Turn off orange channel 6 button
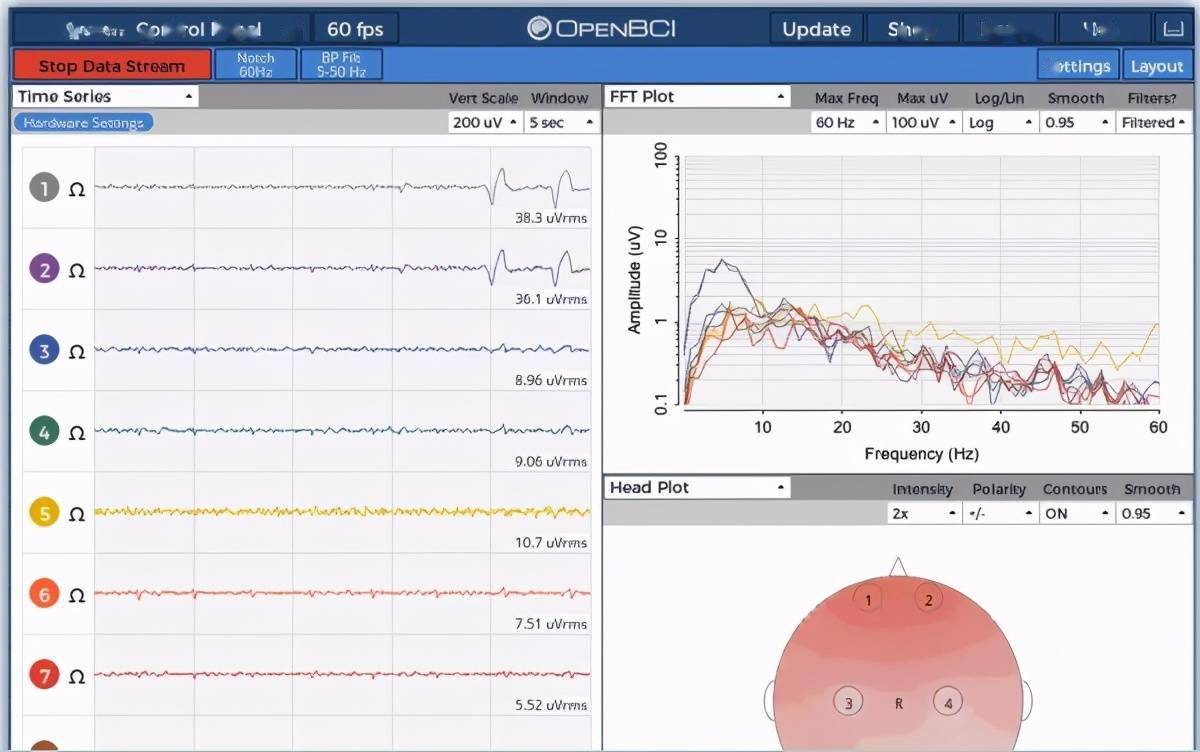Image resolution: width=1200 pixels, height=752 pixels. coord(44,595)
